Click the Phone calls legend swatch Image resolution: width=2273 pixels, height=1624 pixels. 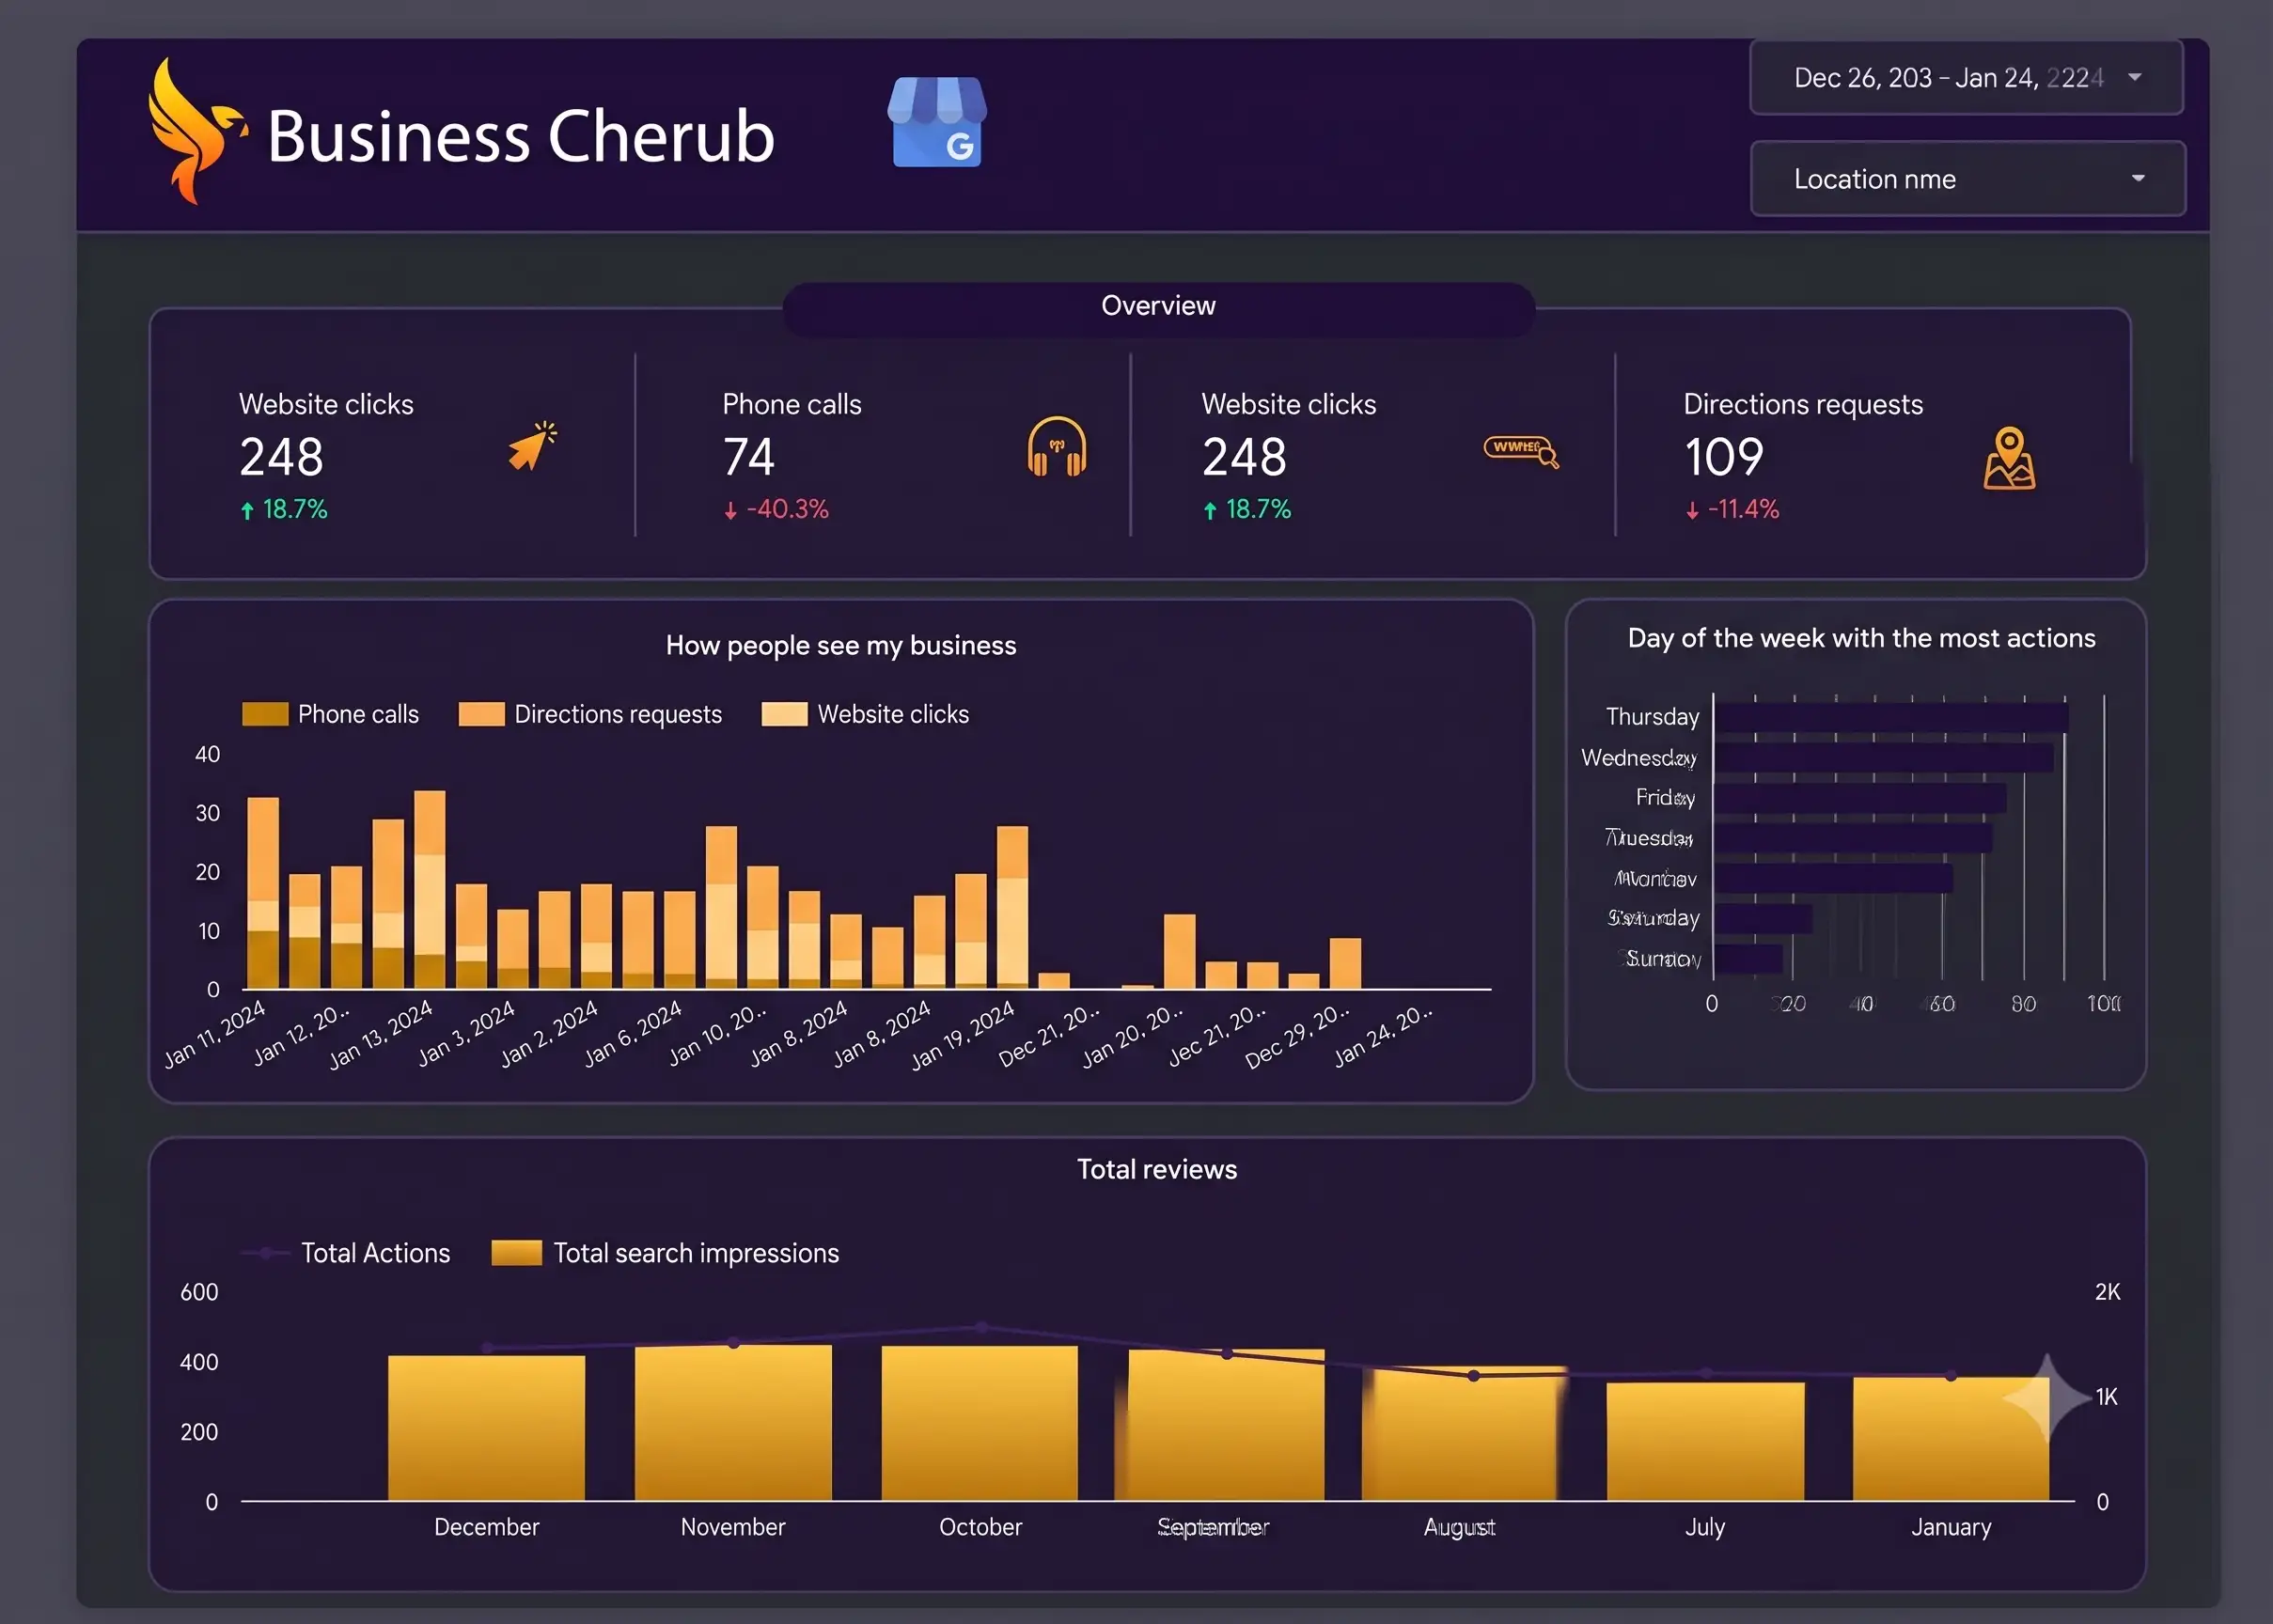coord(265,714)
